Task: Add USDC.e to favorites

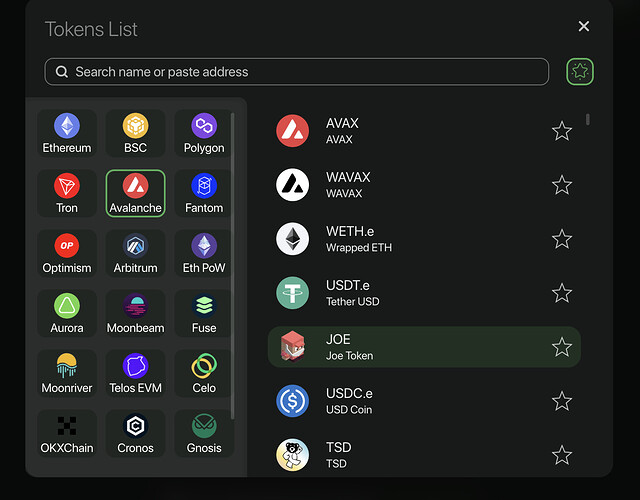Action: click(562, 401)
